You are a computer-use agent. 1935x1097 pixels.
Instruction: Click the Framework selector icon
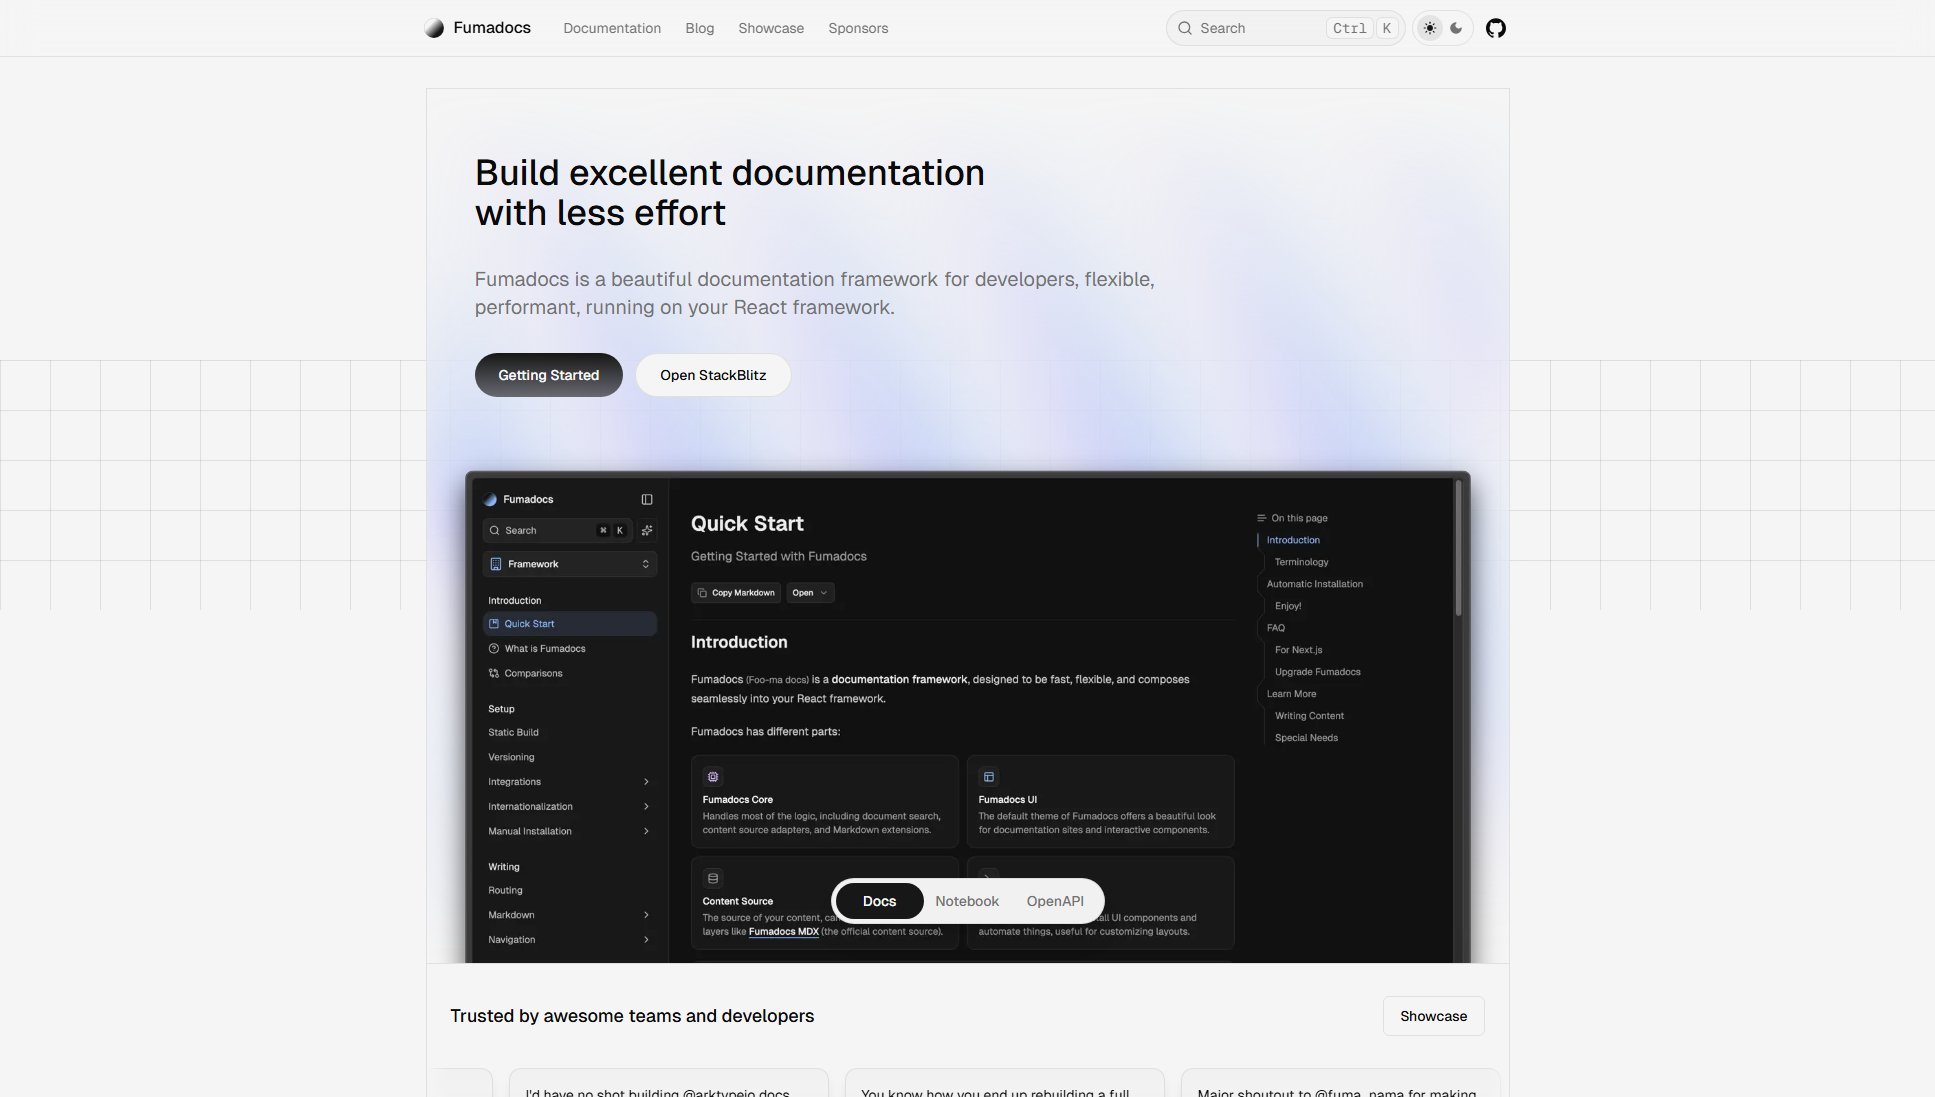pyautogui.click(x=496, y=564)
